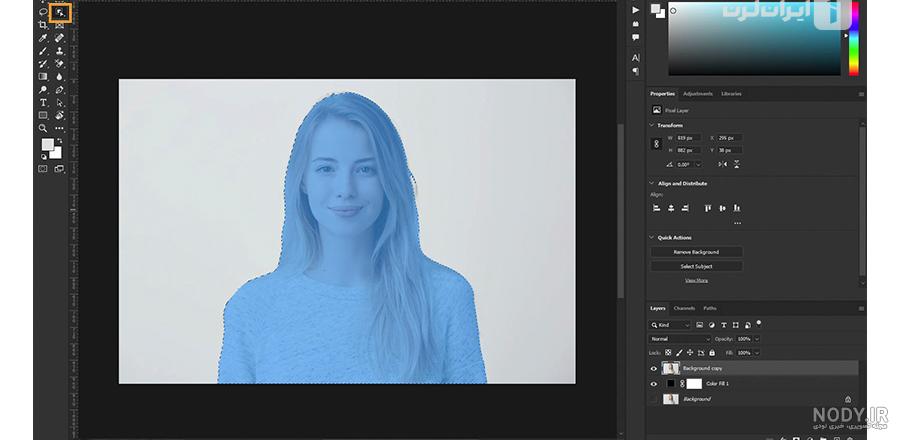Screen dimensions: 900x440
Task: Click the Remove Background button
Action: 696,252
